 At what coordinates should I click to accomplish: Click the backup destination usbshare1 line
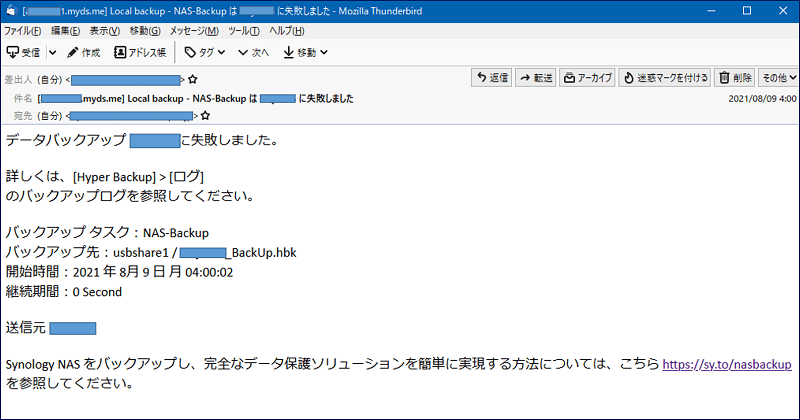tap(151, 252)
